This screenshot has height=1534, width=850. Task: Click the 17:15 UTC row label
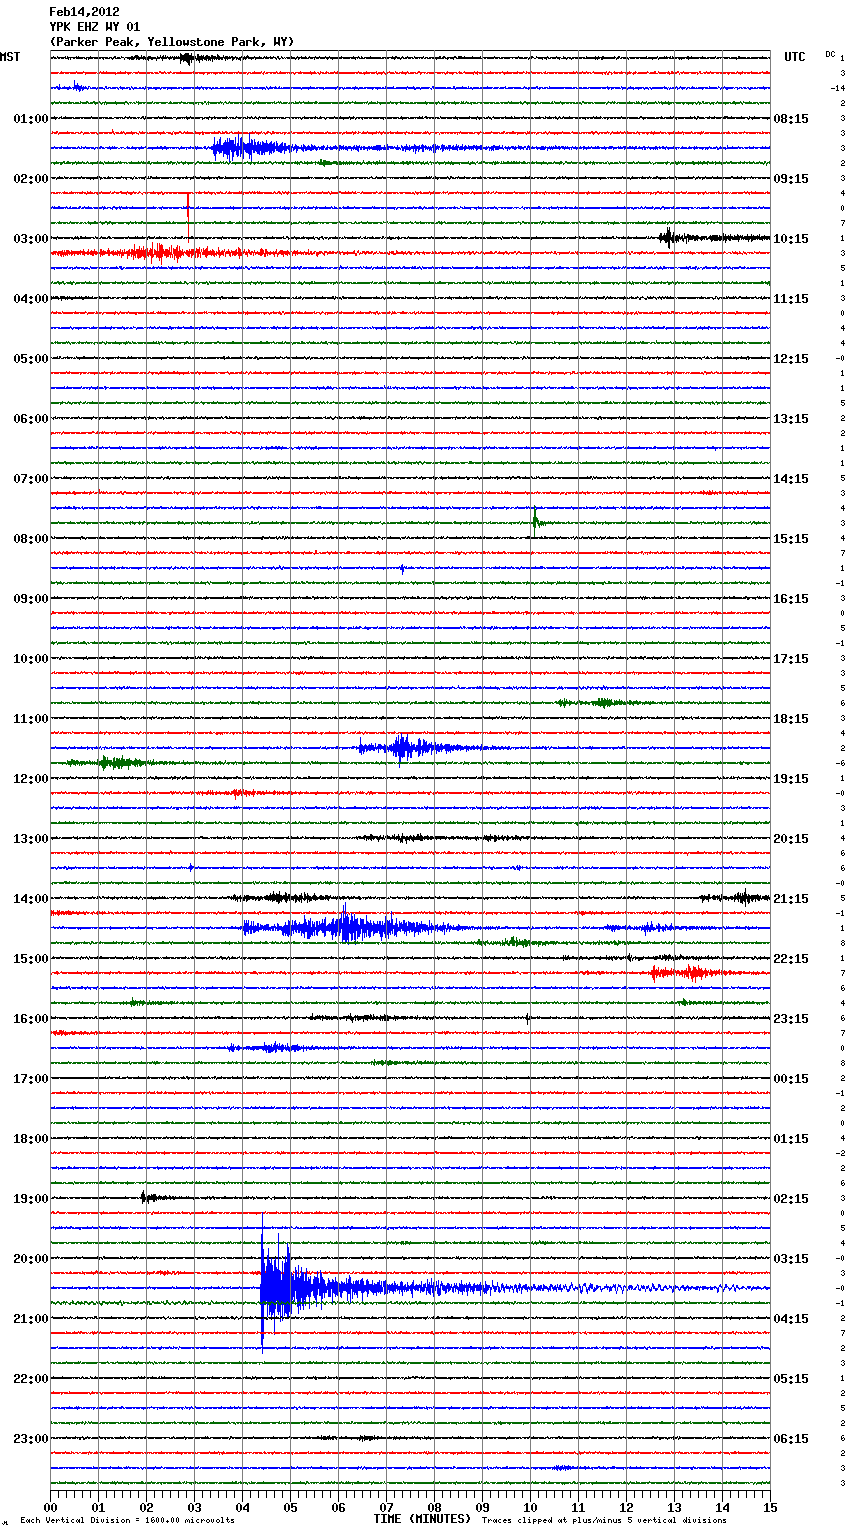coord(791,659)
